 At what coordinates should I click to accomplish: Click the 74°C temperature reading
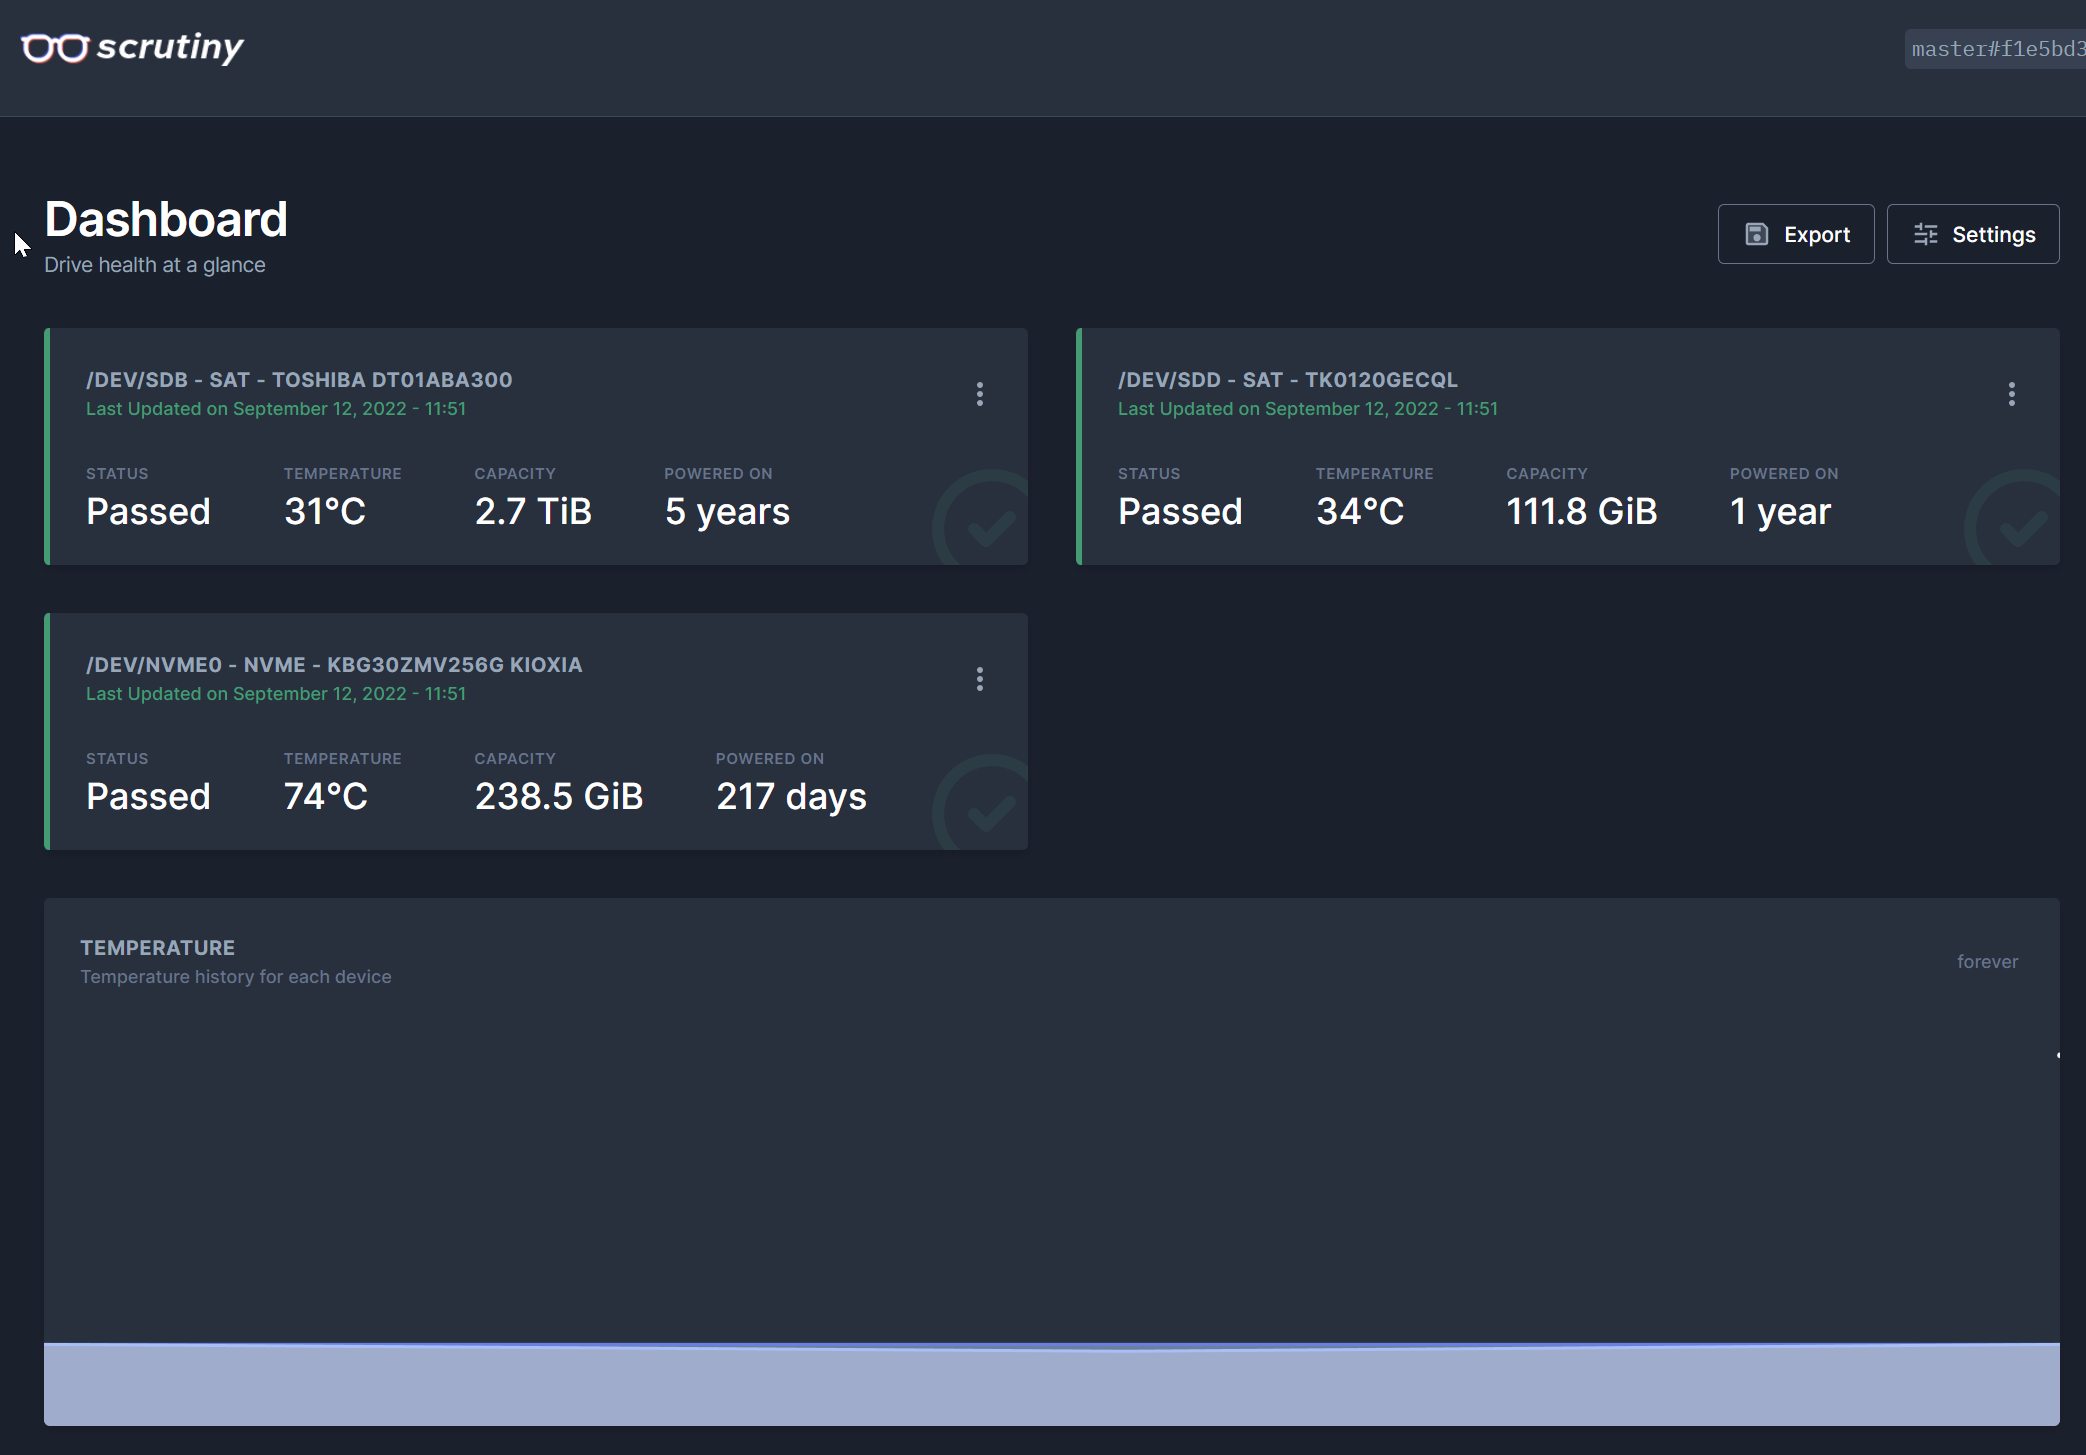(326, 796)
